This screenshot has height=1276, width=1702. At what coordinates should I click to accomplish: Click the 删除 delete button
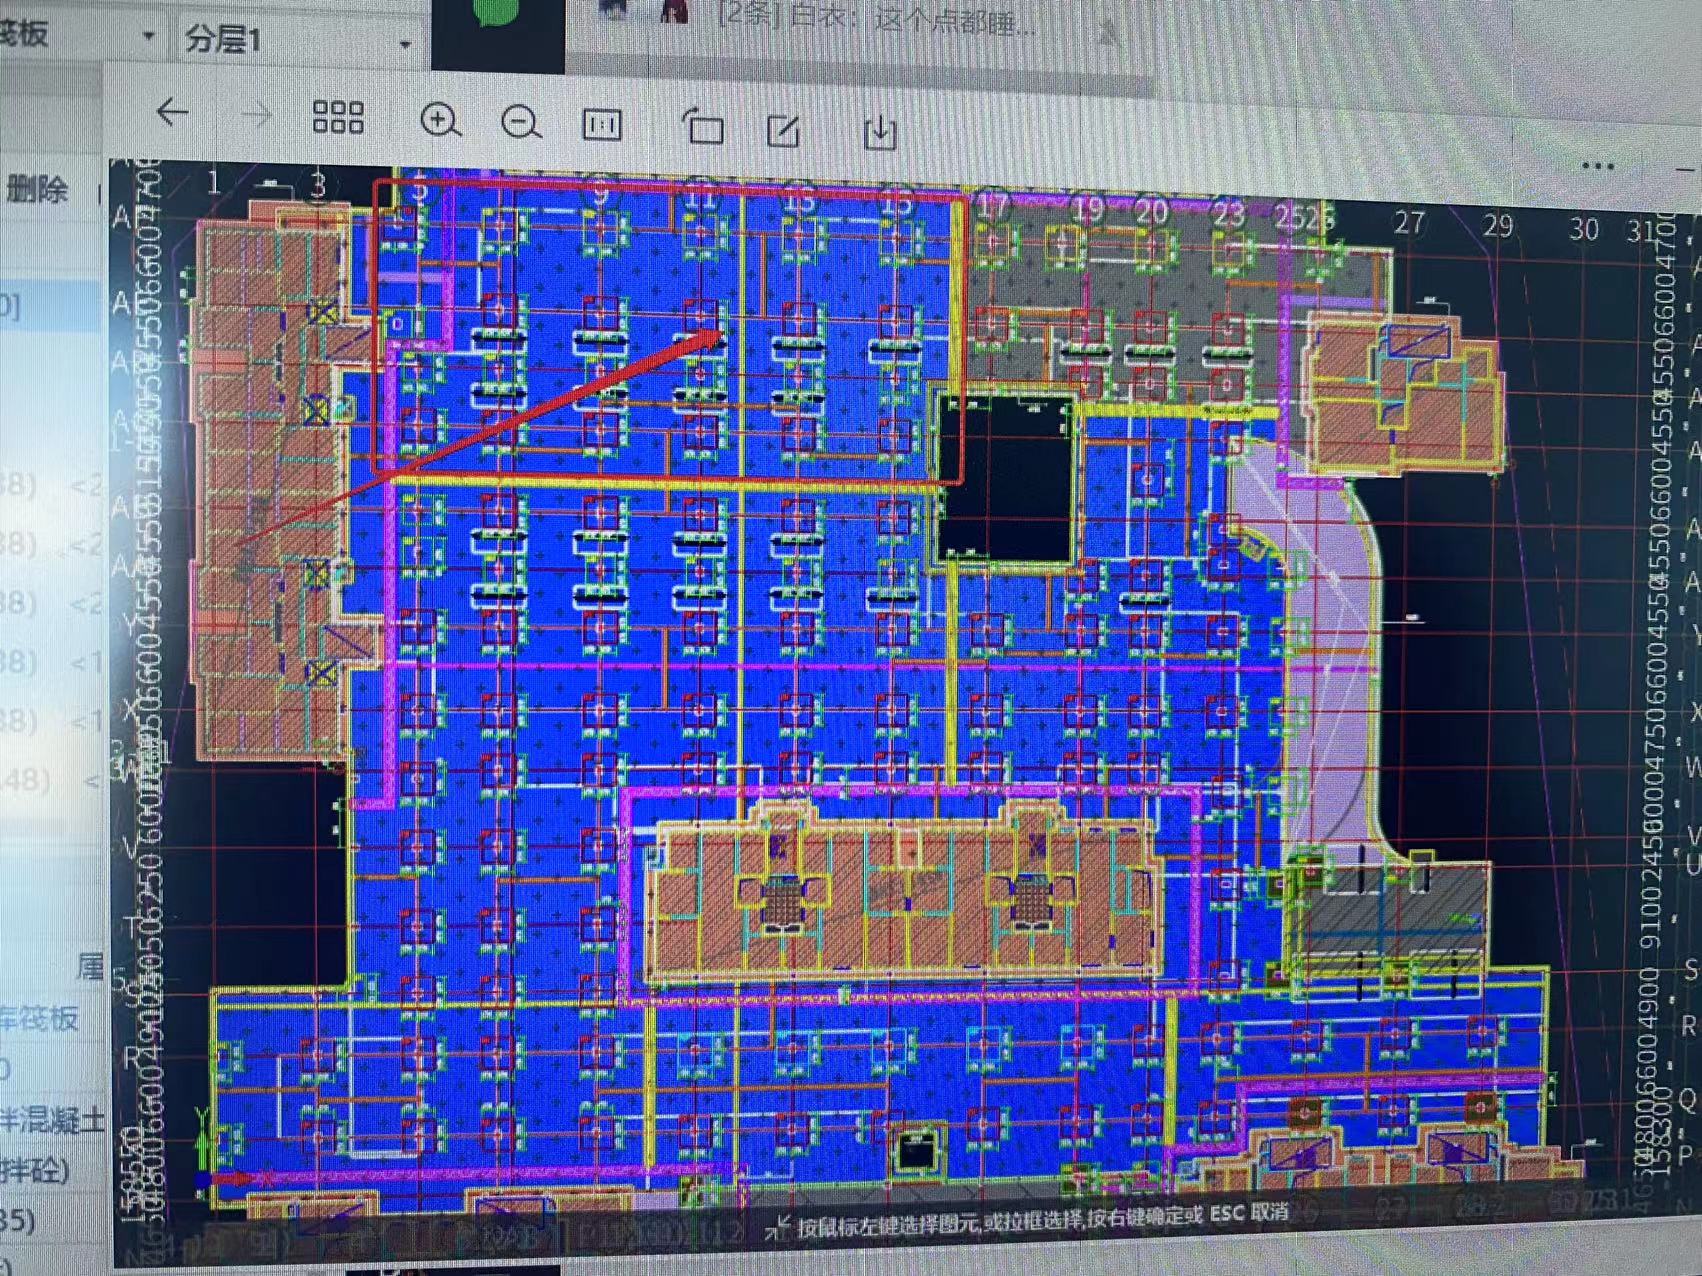37,189
